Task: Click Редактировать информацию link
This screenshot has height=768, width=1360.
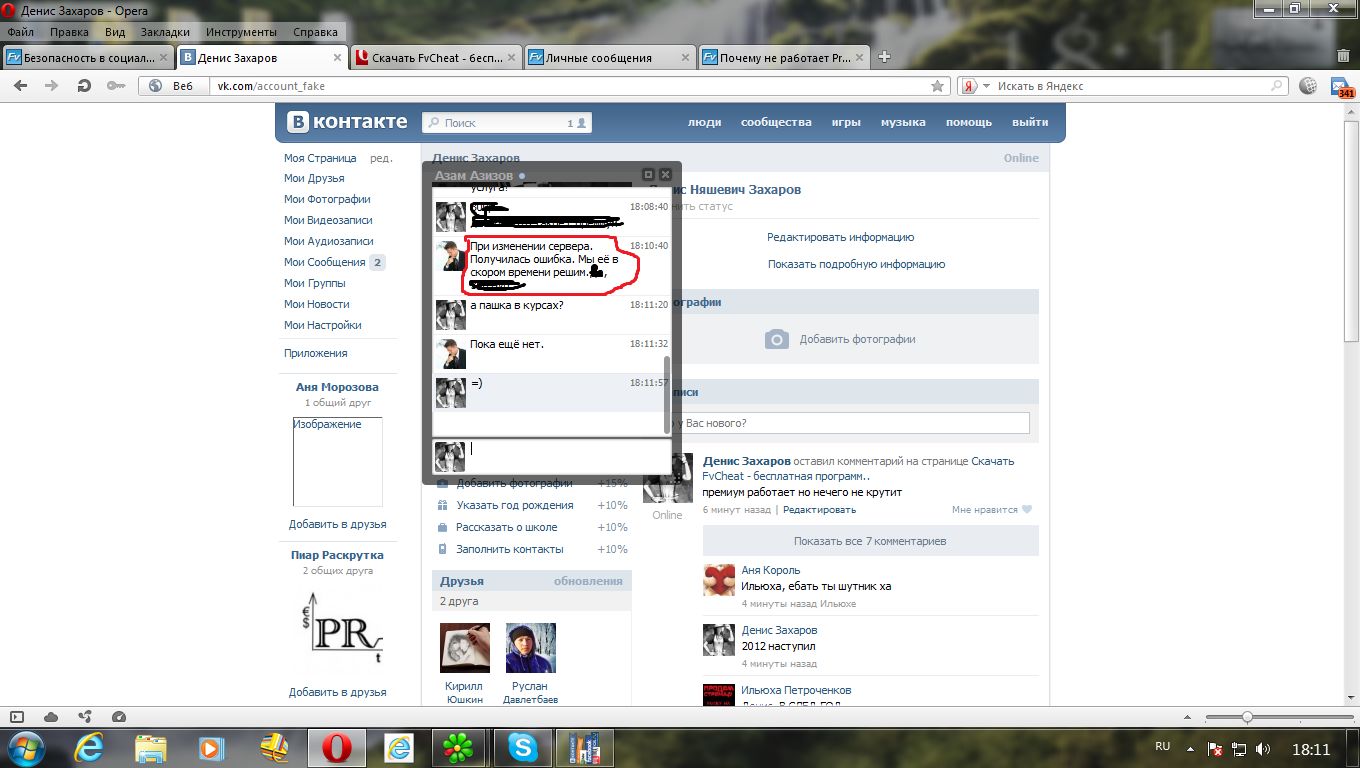Action: coord(840,237)
